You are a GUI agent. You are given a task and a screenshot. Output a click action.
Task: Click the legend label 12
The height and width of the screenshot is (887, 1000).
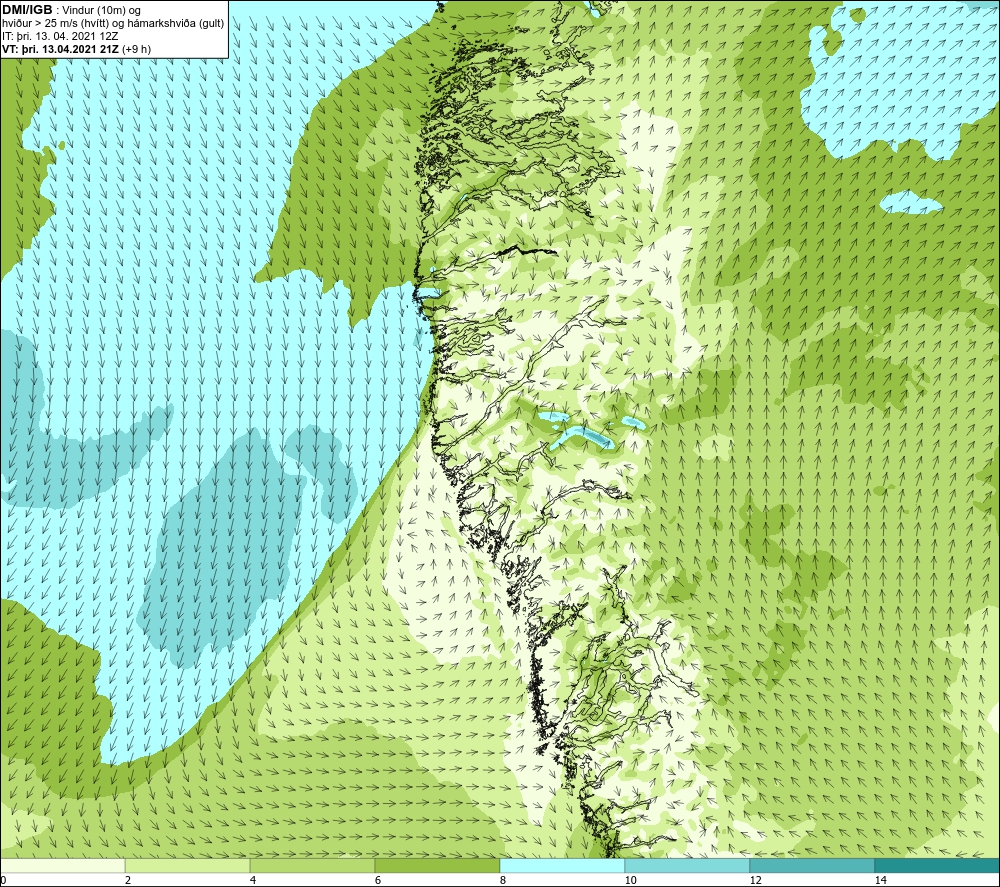click(x=755, y=881)
